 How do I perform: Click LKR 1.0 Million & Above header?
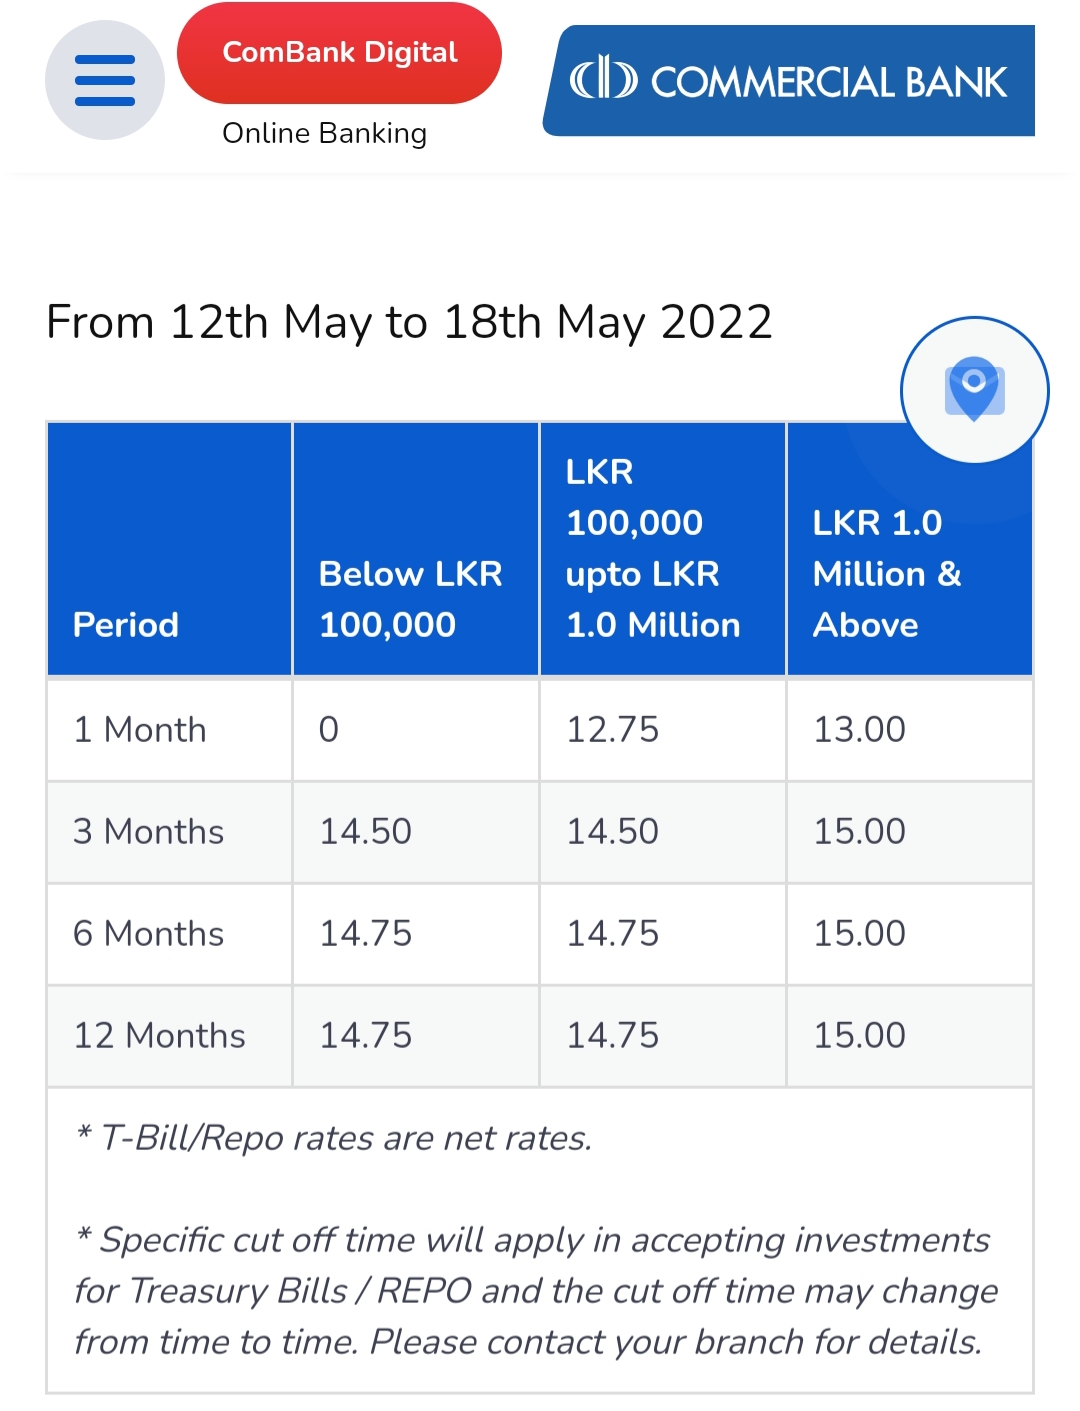(887, 573)
